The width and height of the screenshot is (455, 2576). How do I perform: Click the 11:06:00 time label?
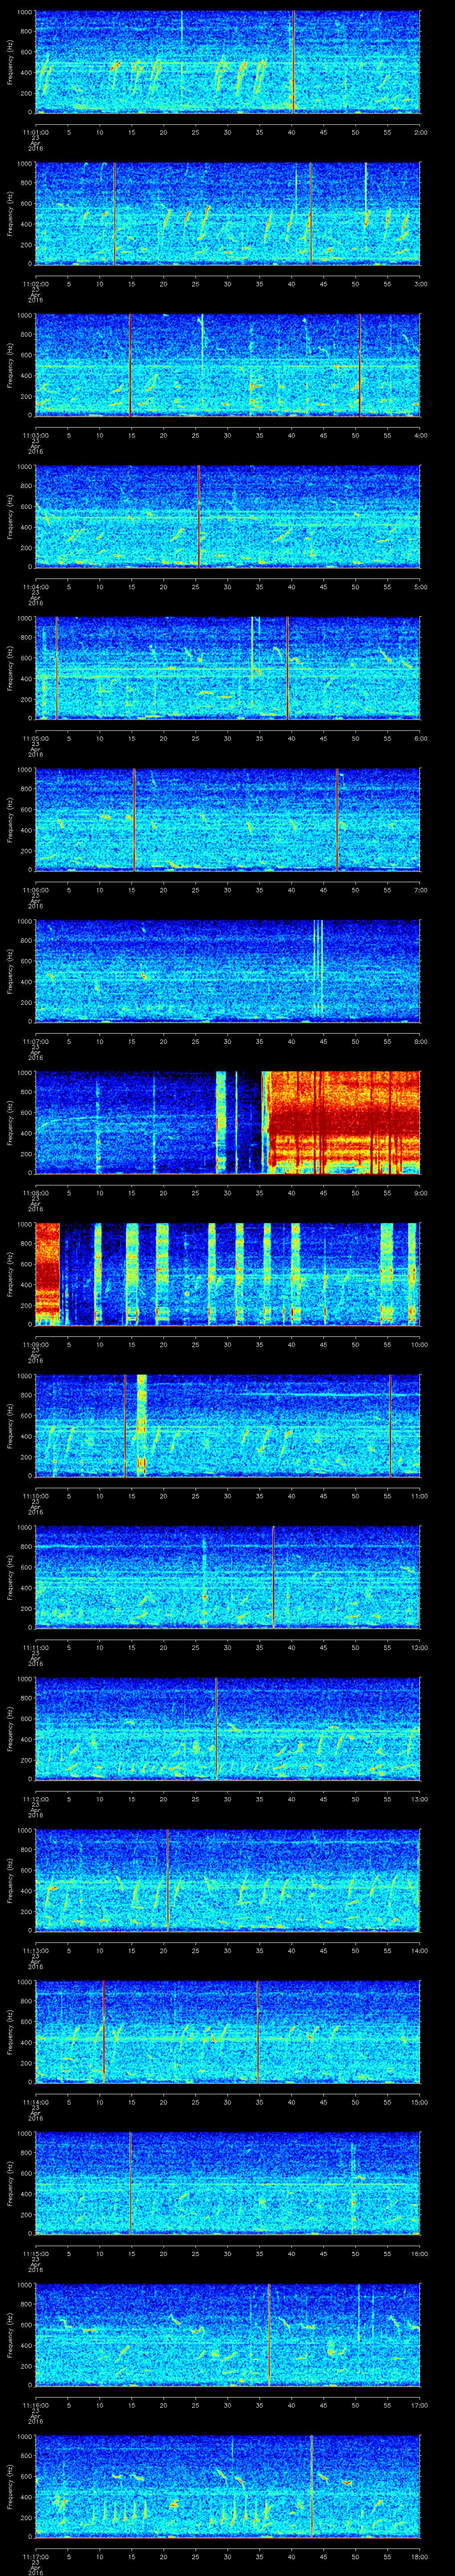35,890
